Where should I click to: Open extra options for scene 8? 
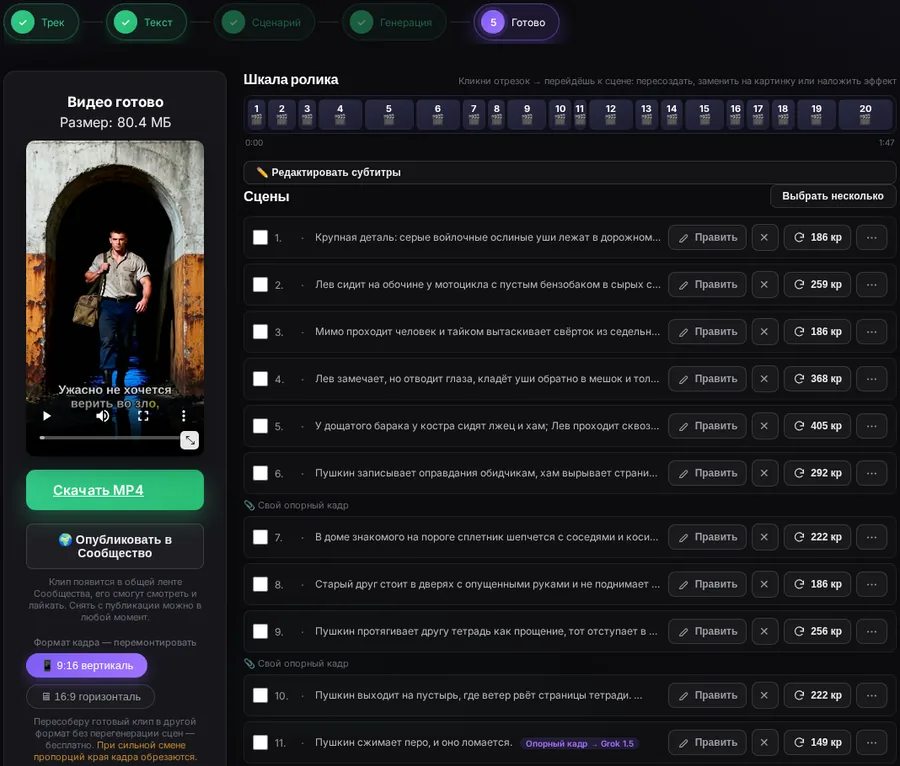click(871, 584)
